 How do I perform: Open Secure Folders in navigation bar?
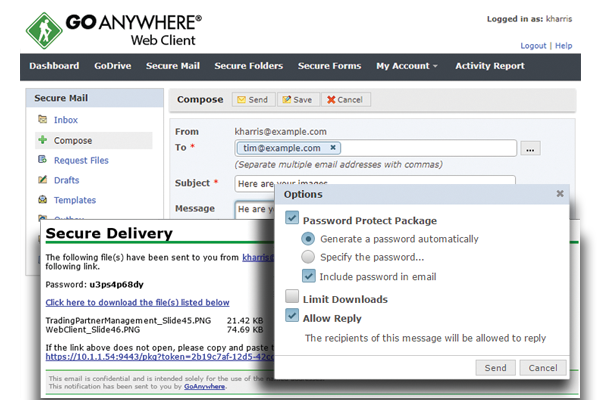pyautogui.click(x=249, y=66)
